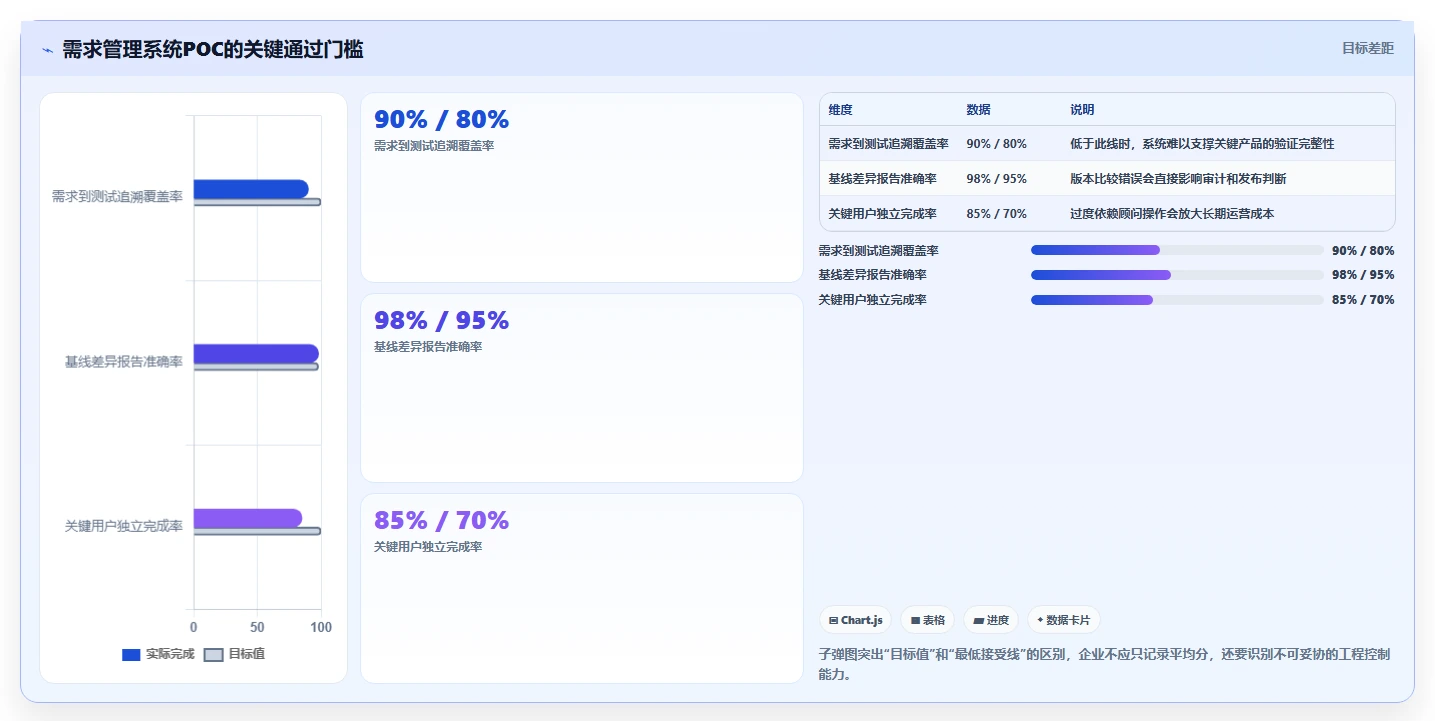Click the grey target bar under 基线差异报告准确率

[x=256, y=367]
